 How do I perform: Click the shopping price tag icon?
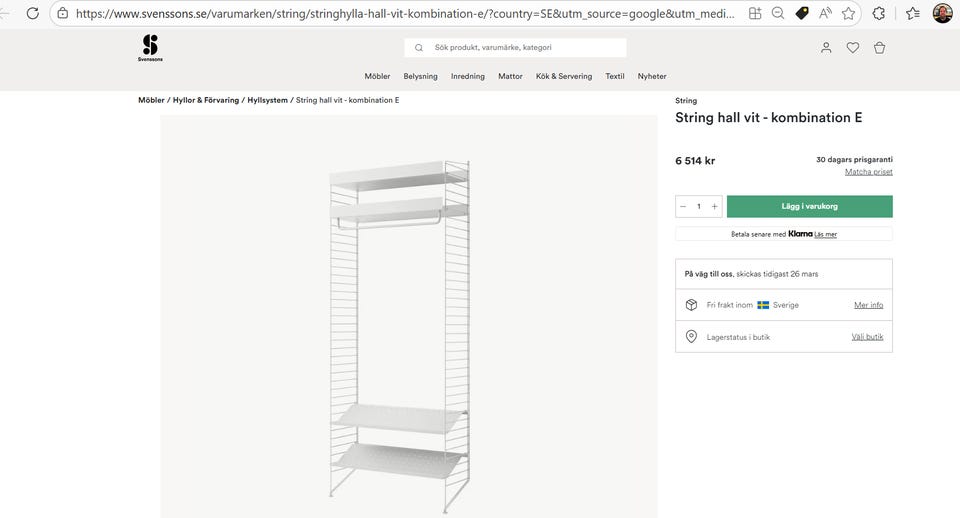point(802,14)
